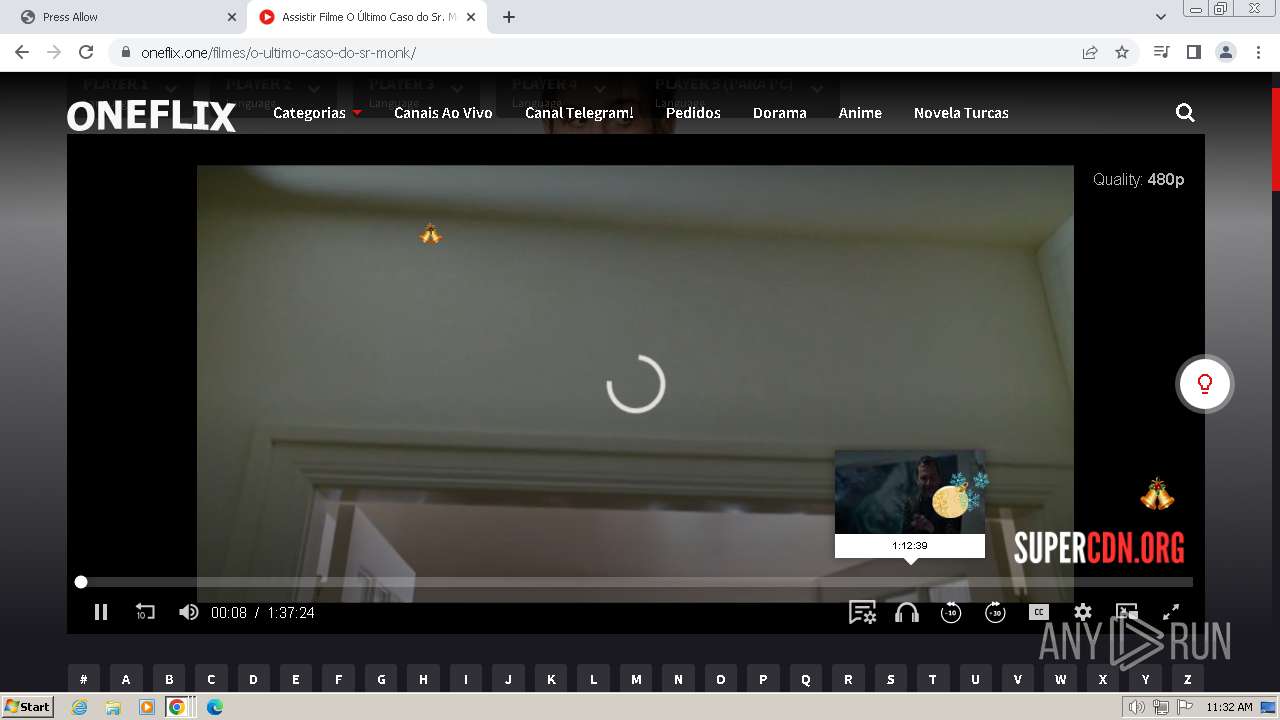This screenshot has height=720, width=1280.
Task: Open Canais Ao Vivo
Action: pyautogui.click(x=443, y=113)
